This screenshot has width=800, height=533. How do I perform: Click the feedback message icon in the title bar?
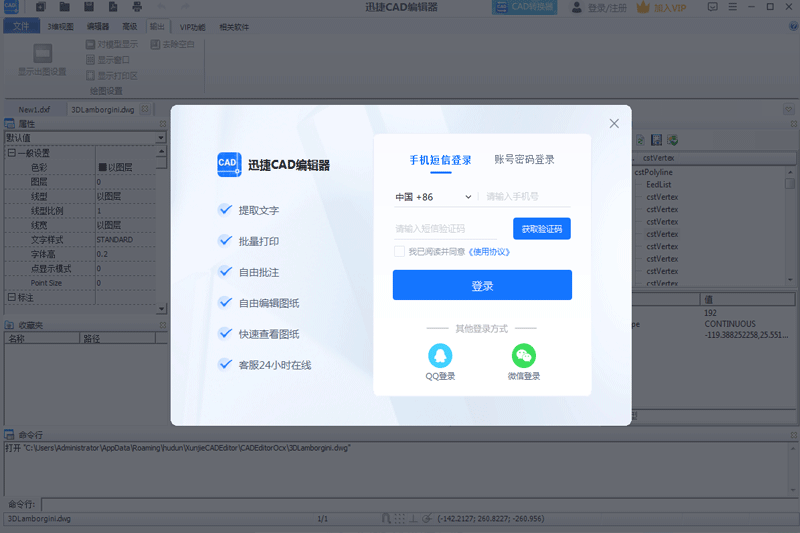click(x=713, y=7)
